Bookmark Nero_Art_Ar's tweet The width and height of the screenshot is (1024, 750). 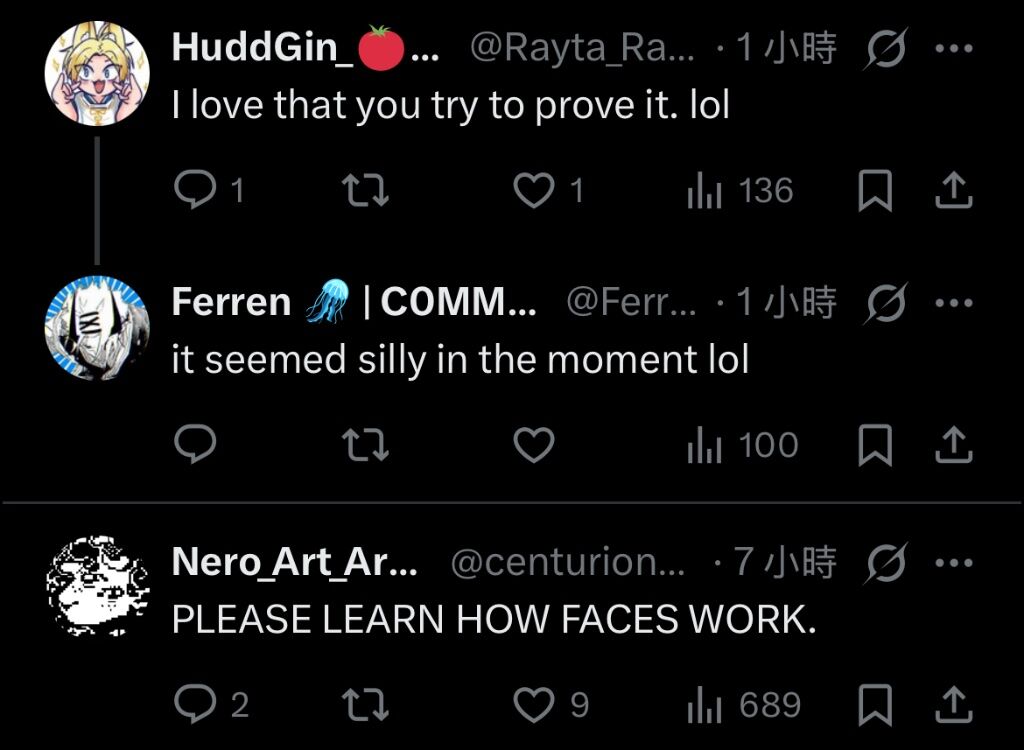[x=875, y=705]
